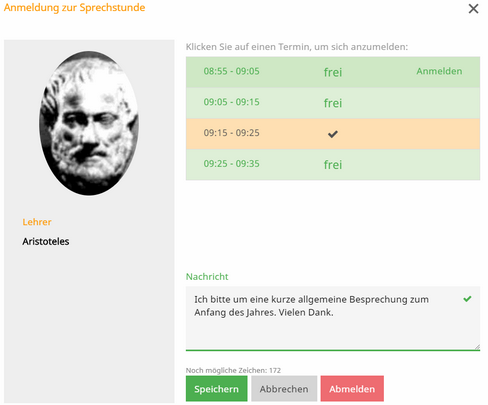Select the 09:25 - 09:35 time slot

(333, 165)
